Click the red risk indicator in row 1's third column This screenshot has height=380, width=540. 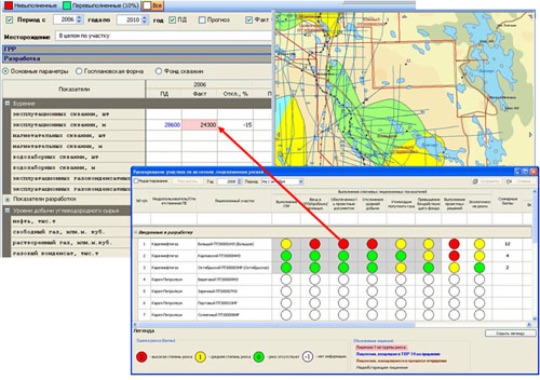(343, 244)
